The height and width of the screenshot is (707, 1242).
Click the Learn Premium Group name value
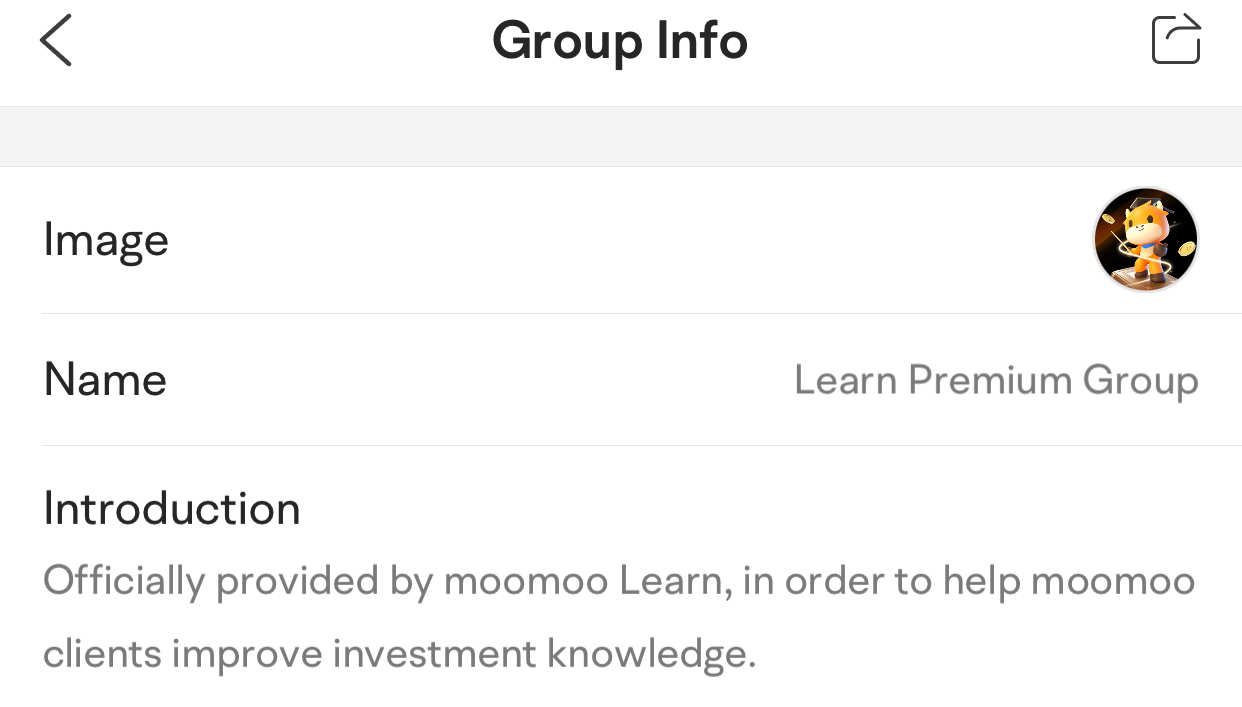(996, 381)
